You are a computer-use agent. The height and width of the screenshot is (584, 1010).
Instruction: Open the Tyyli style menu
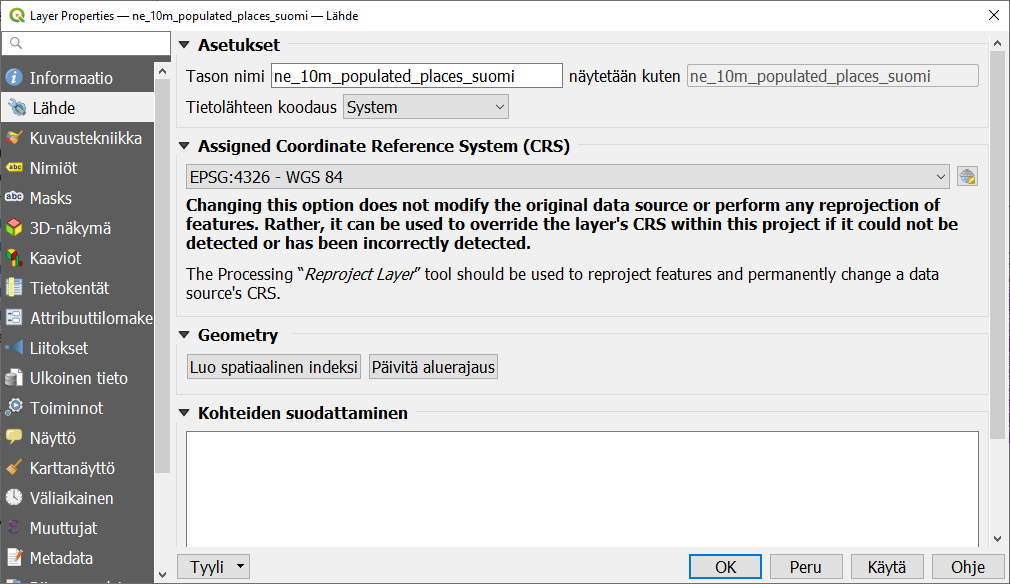[213, 567]
